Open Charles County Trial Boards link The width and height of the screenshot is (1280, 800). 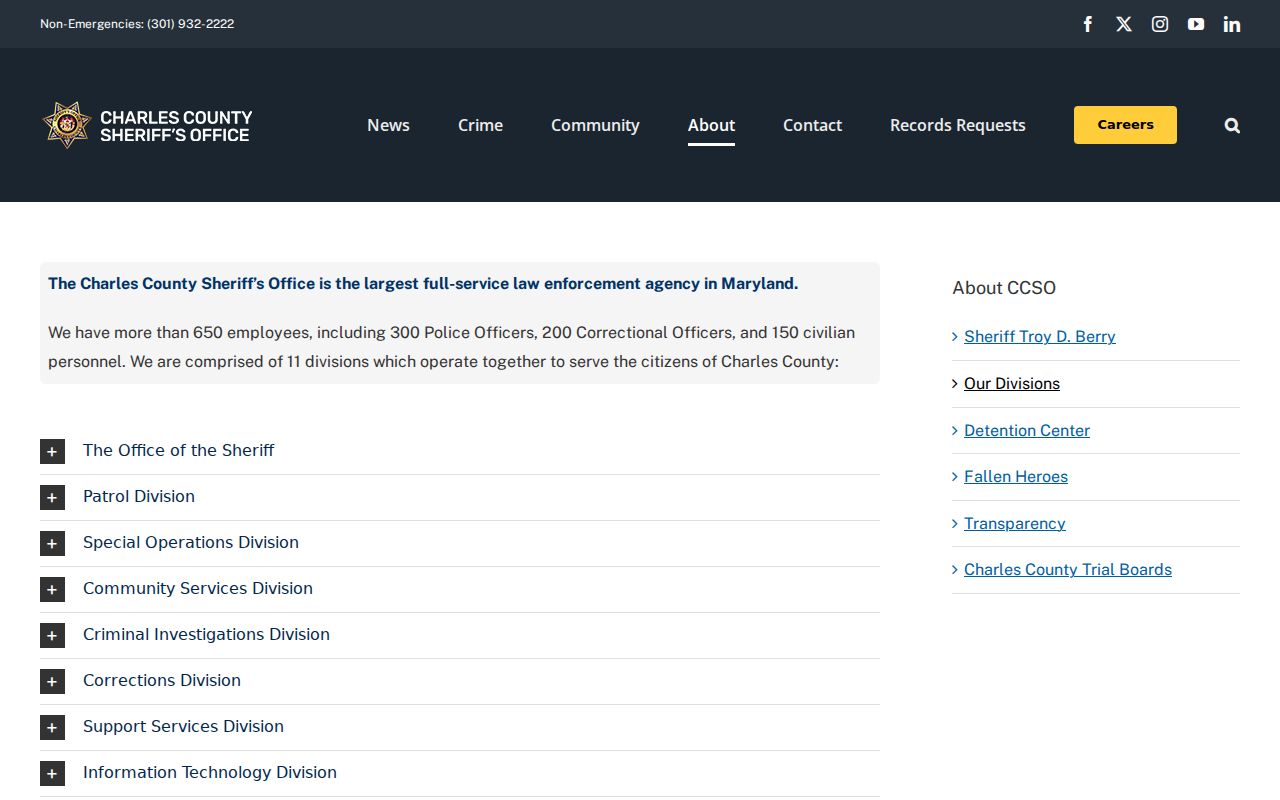pos(1068,570)
